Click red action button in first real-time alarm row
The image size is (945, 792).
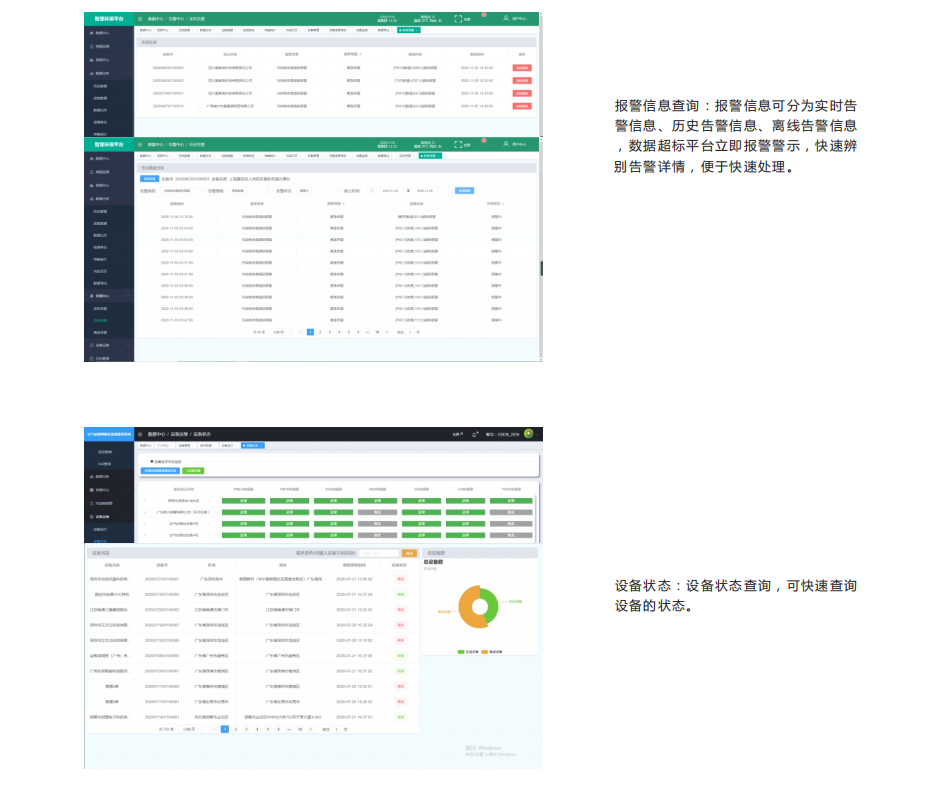click(x=522, y=68)
